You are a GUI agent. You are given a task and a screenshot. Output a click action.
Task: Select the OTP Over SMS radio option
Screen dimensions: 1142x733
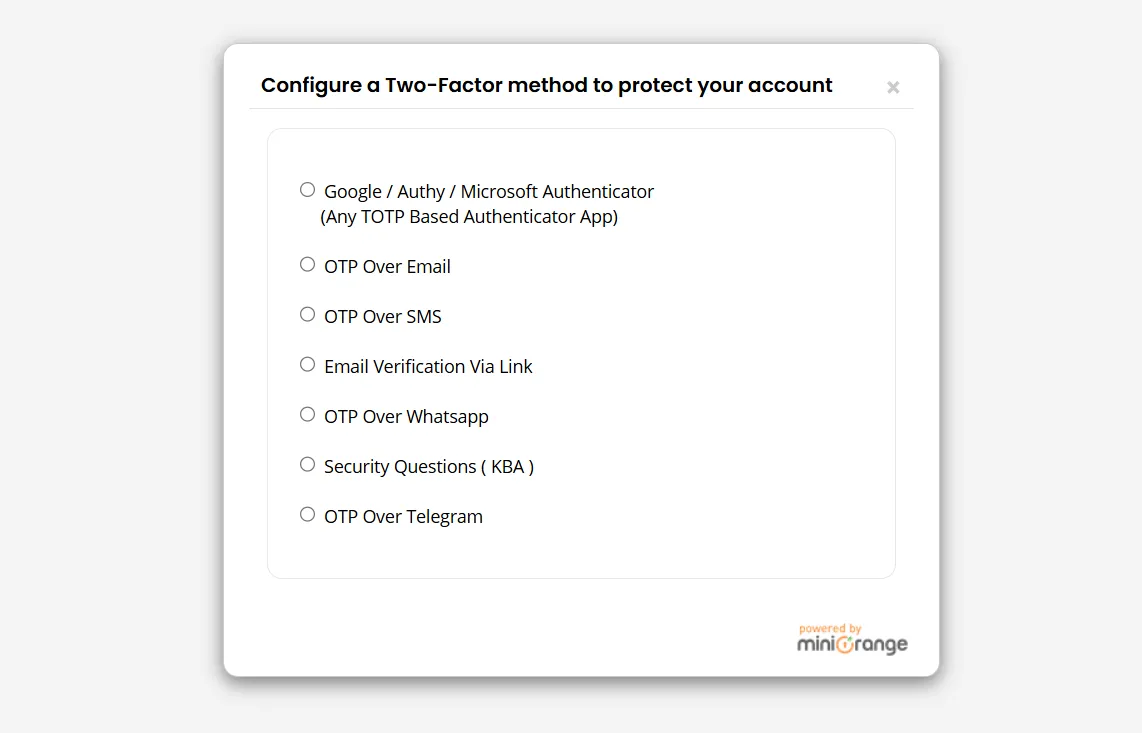pyautogui.click(x=307, y=314)
